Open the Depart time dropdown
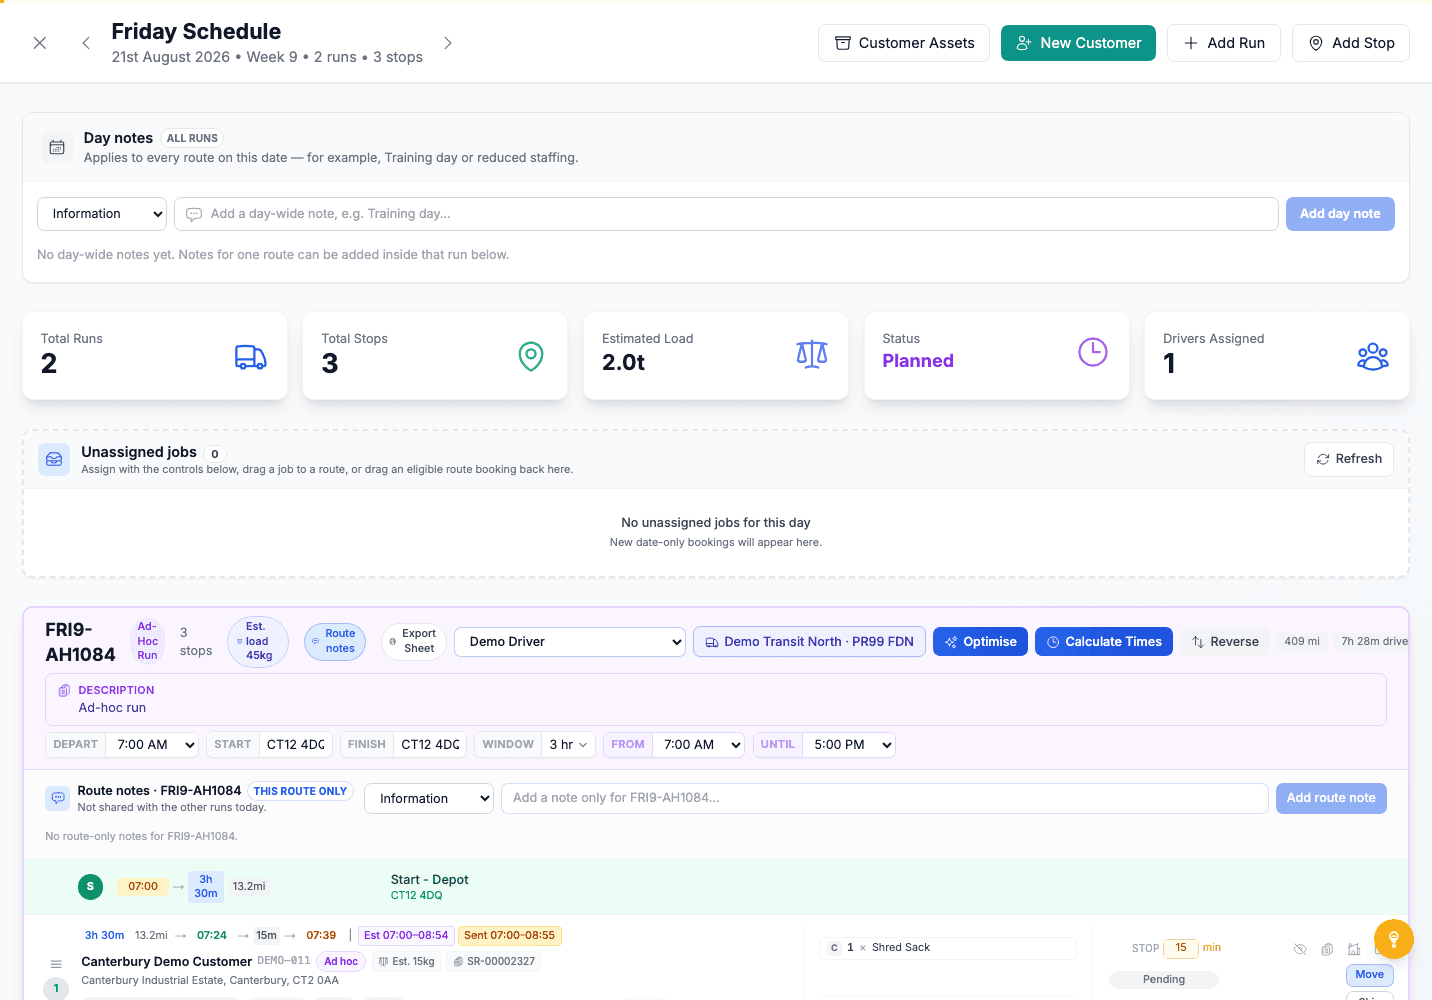The image size is (1432, 1000). [154, 745]
